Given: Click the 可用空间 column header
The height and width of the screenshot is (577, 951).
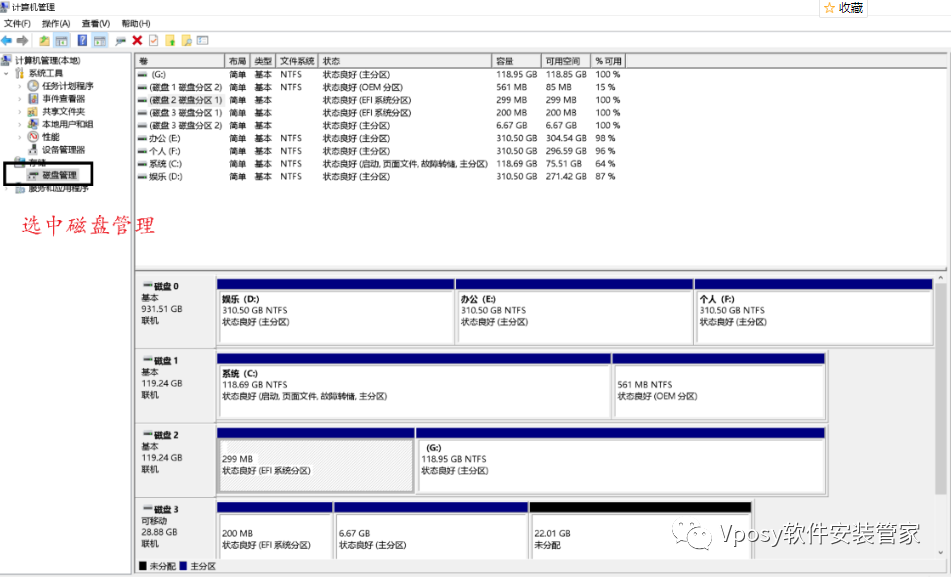Looking at the screenshot, I should point(565,61).
